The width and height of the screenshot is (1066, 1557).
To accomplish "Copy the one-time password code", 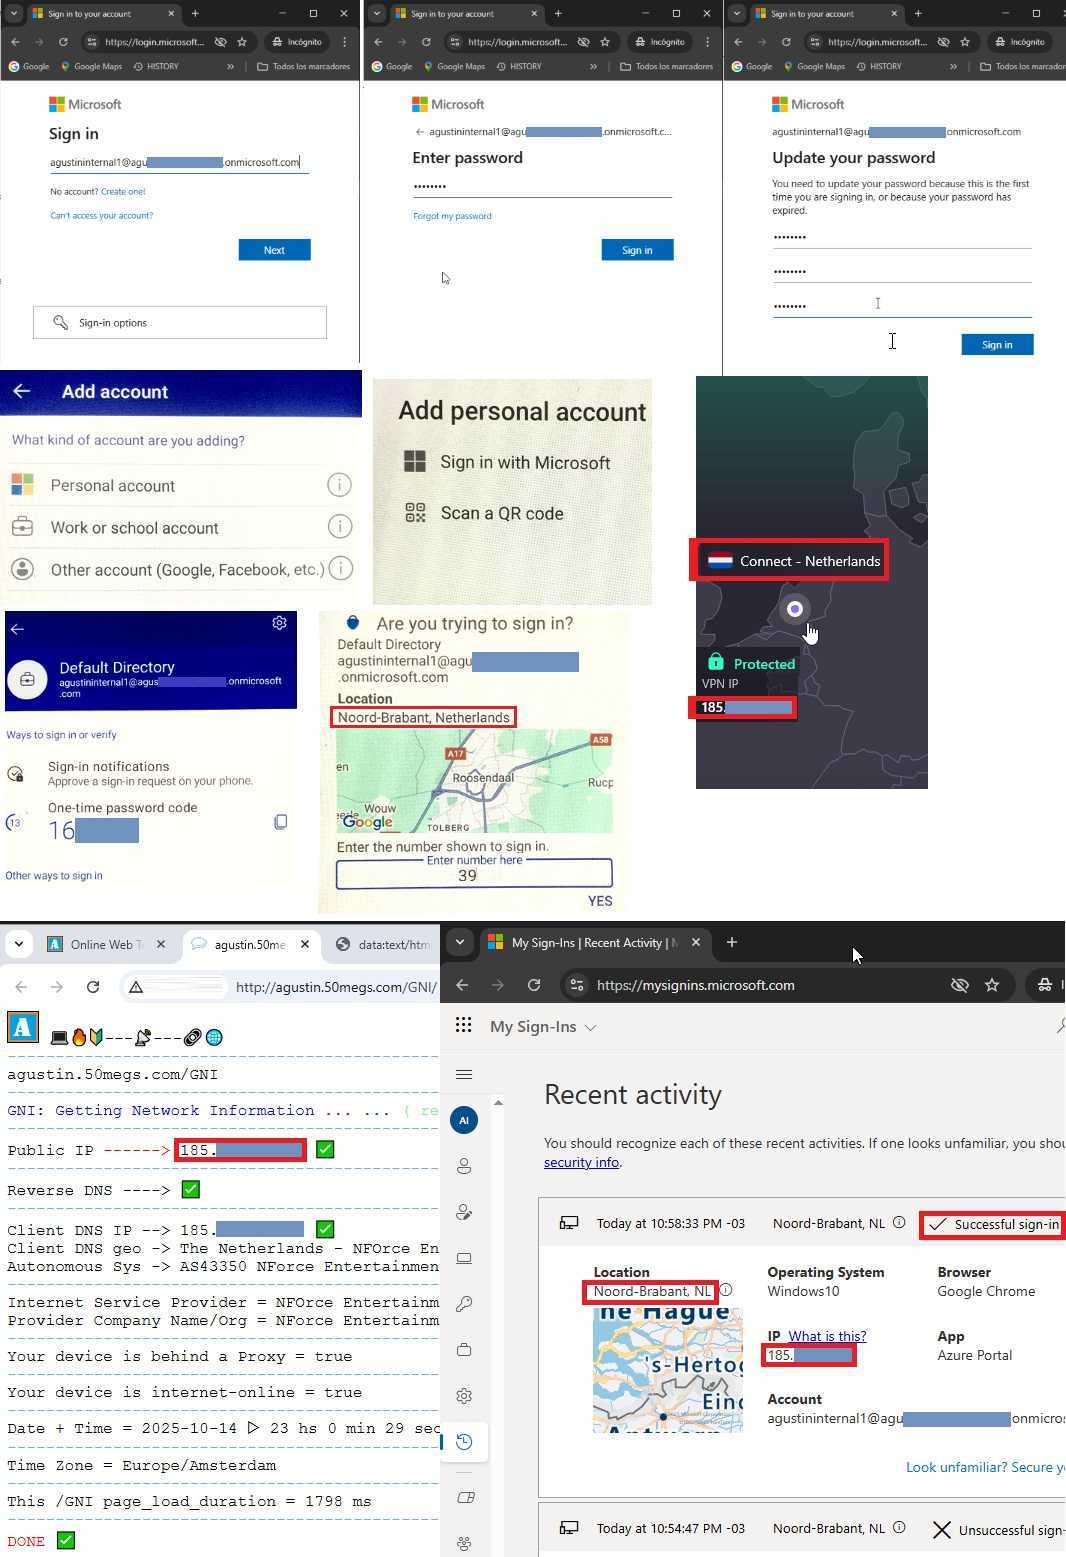I will (x=281, y=822).
